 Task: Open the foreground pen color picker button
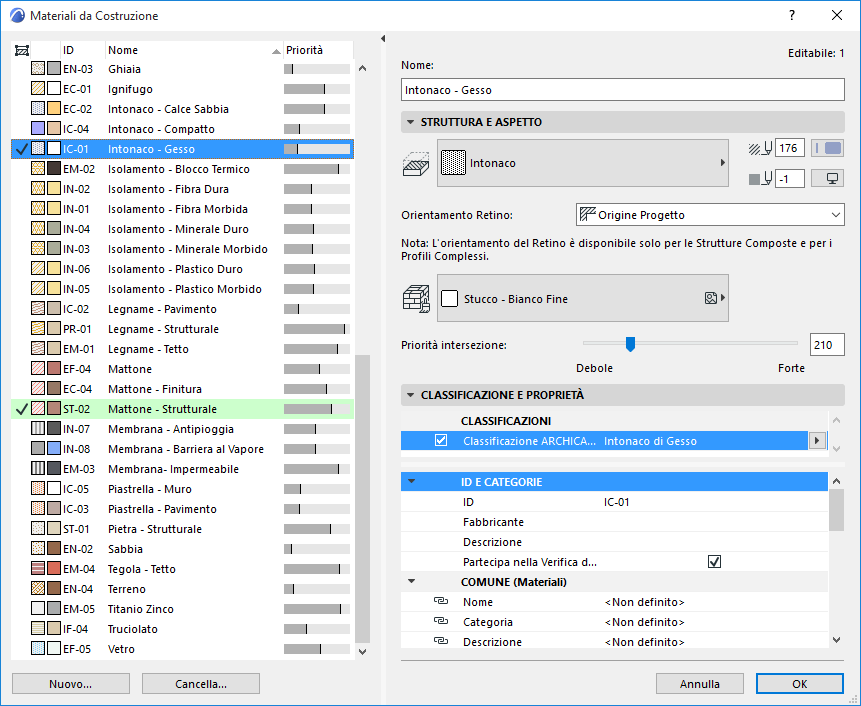click(828, 148)
